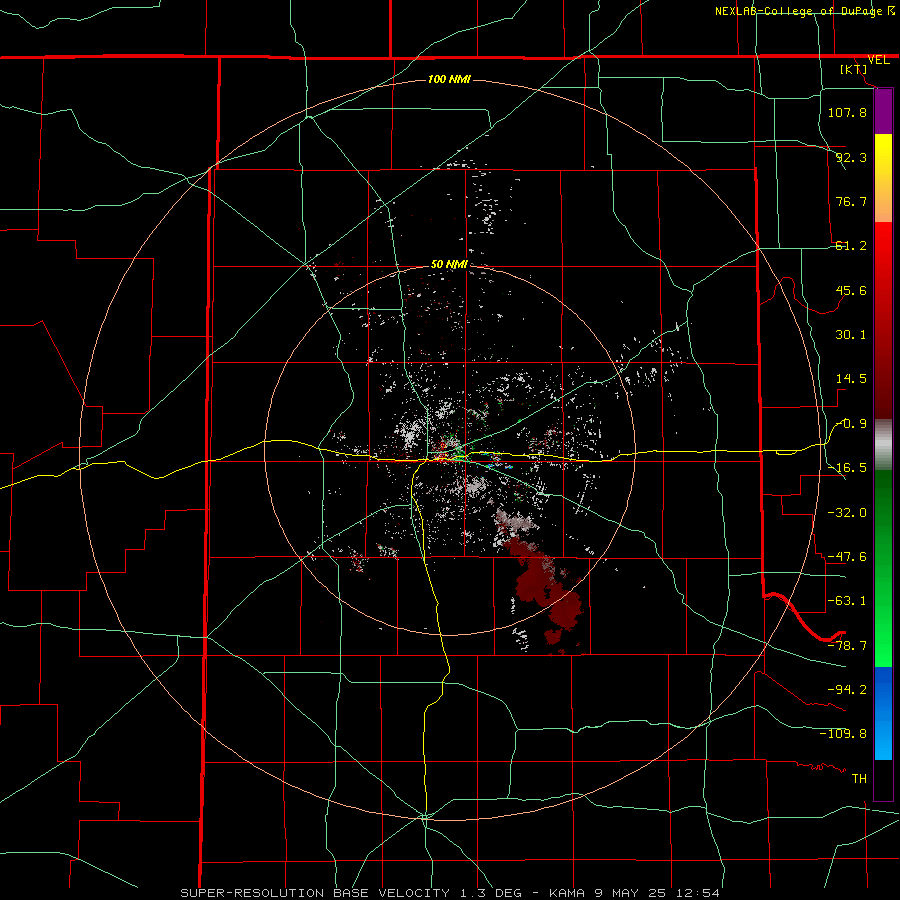The height and width of the screenshot is (900, 900).
Task: Click the -0.9 velocity scale value
Action: [x=851, y=424]
